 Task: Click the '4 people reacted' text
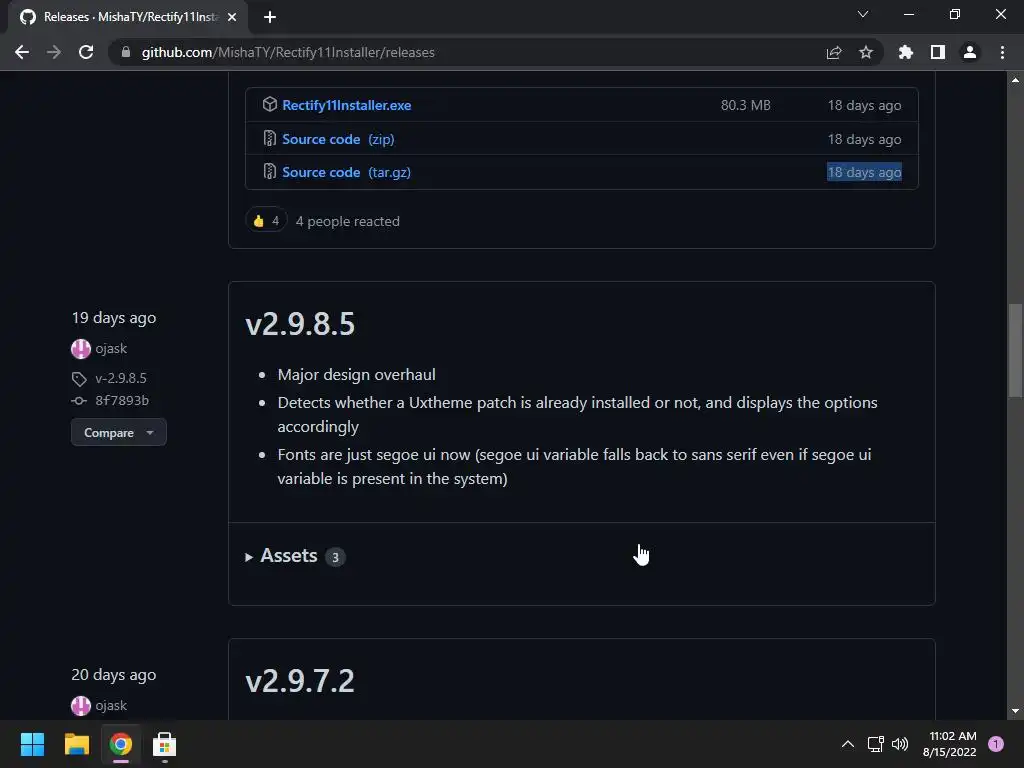347,221
